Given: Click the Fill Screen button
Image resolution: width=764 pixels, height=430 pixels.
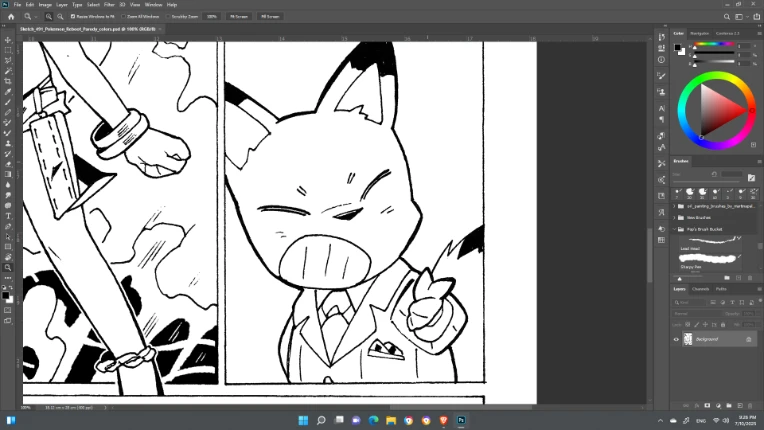Looking at the screenshot, I should [x=270, y=17].
